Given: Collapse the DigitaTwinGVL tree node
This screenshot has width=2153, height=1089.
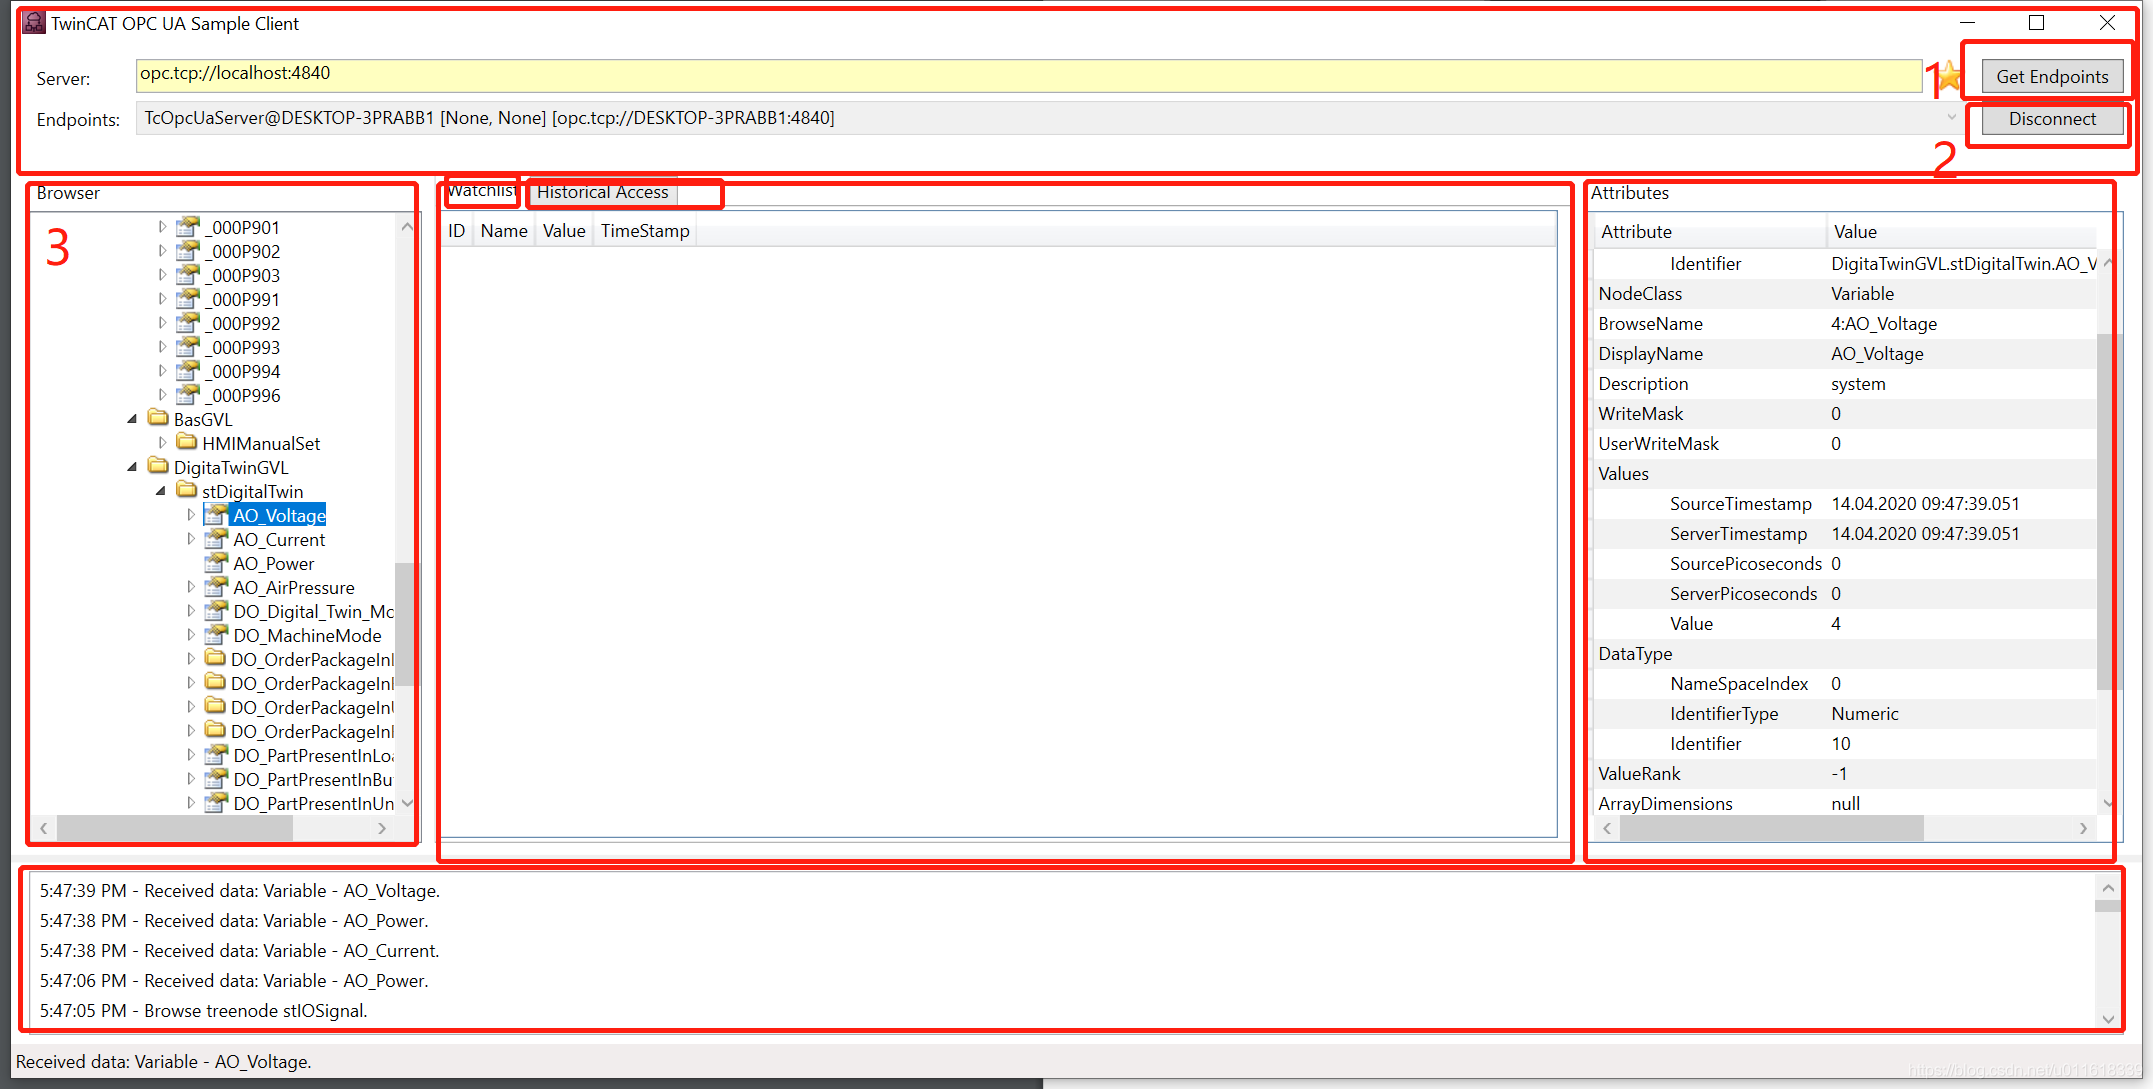Looking at the screenshot, I should tap(132, 467).
